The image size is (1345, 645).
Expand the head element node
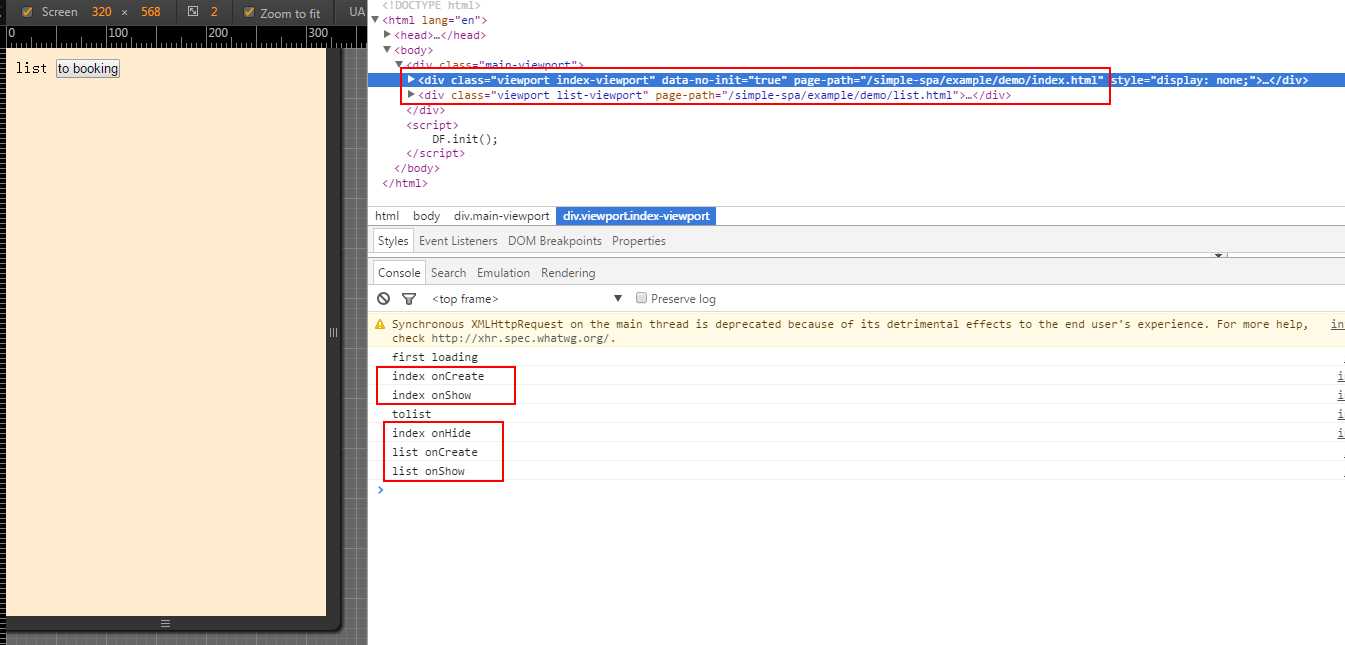[x=388, y=35]
